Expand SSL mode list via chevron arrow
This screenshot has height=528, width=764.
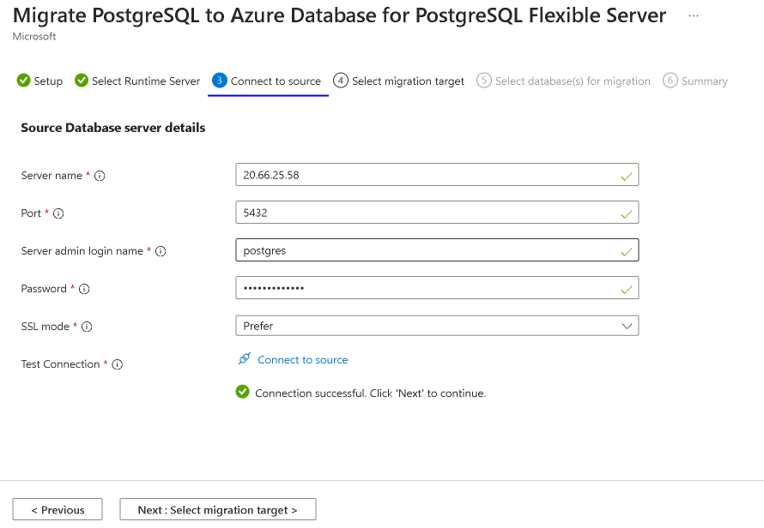point(627,326)
